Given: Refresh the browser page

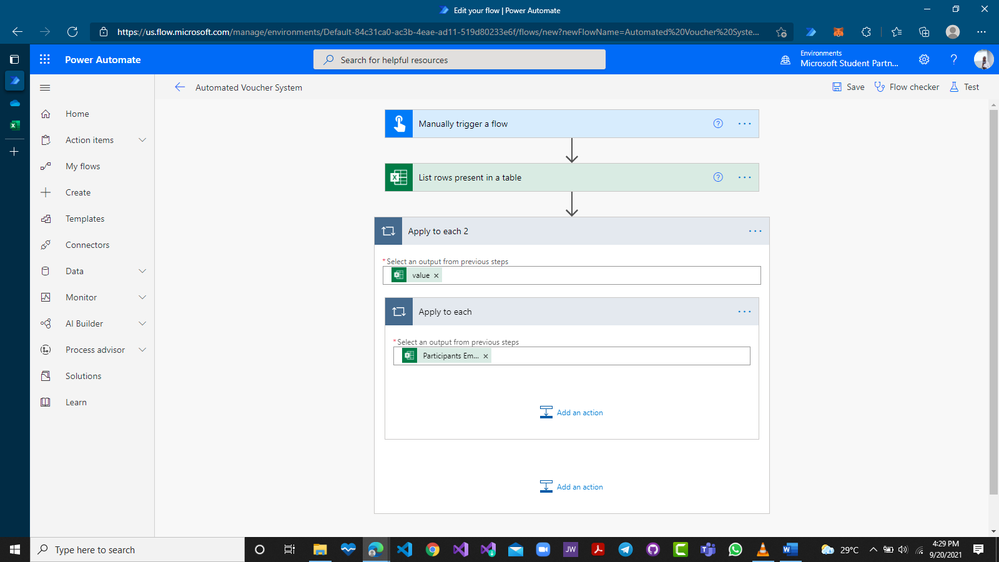Looking at the screenshot, I should (73, 32).
